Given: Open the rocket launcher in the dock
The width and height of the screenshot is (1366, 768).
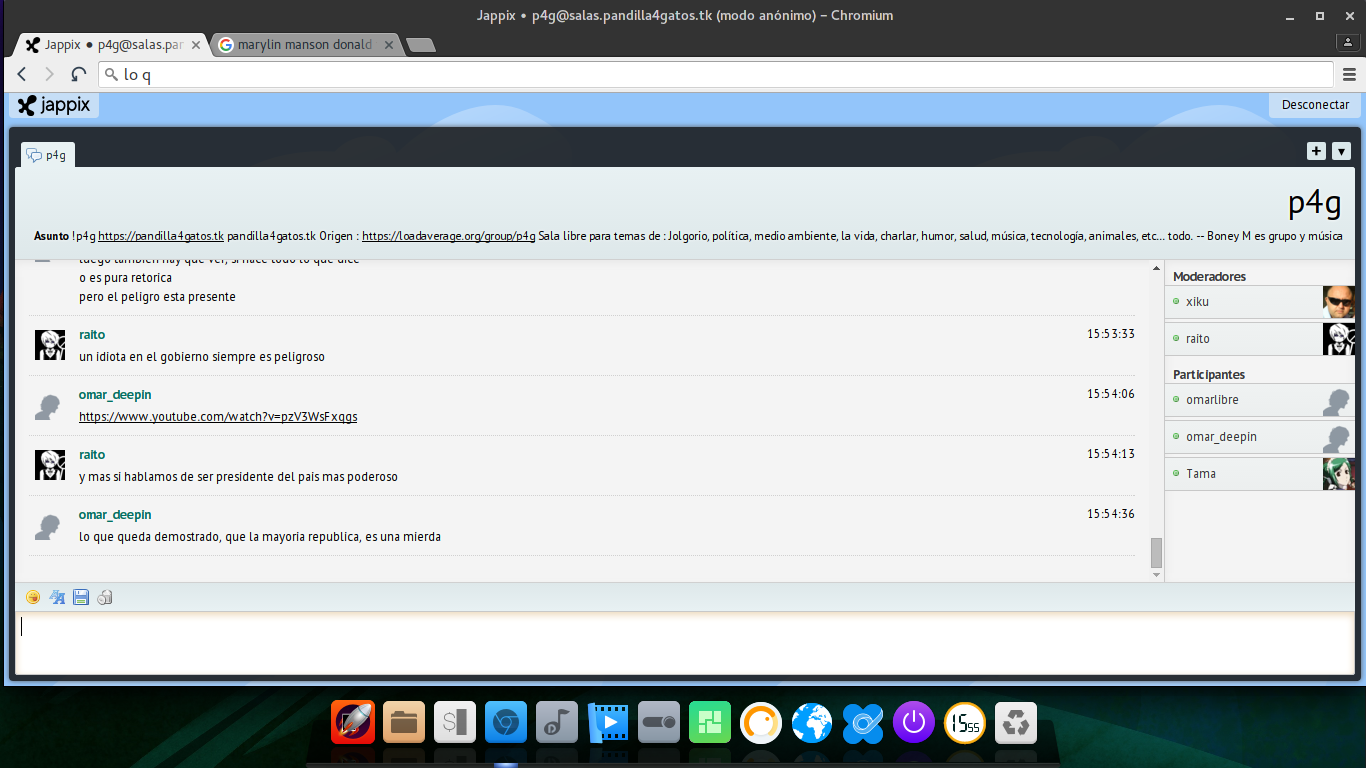Looking at the screenshot, I should (353, 722).
